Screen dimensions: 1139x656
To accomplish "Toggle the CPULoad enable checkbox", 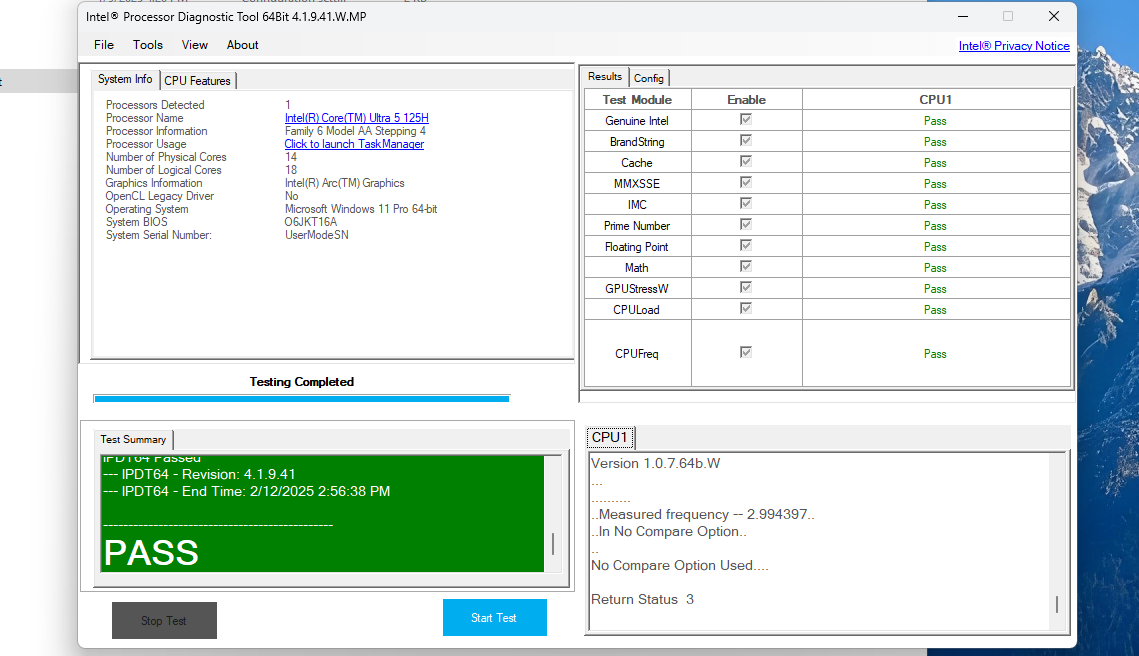I will 745,309.
